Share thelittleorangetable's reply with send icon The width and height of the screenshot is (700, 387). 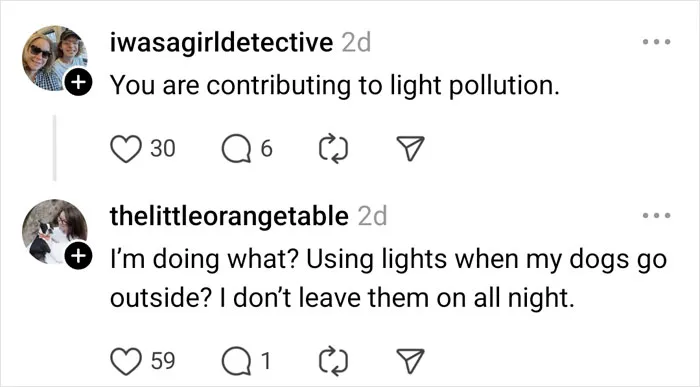(x=410, y=361)
